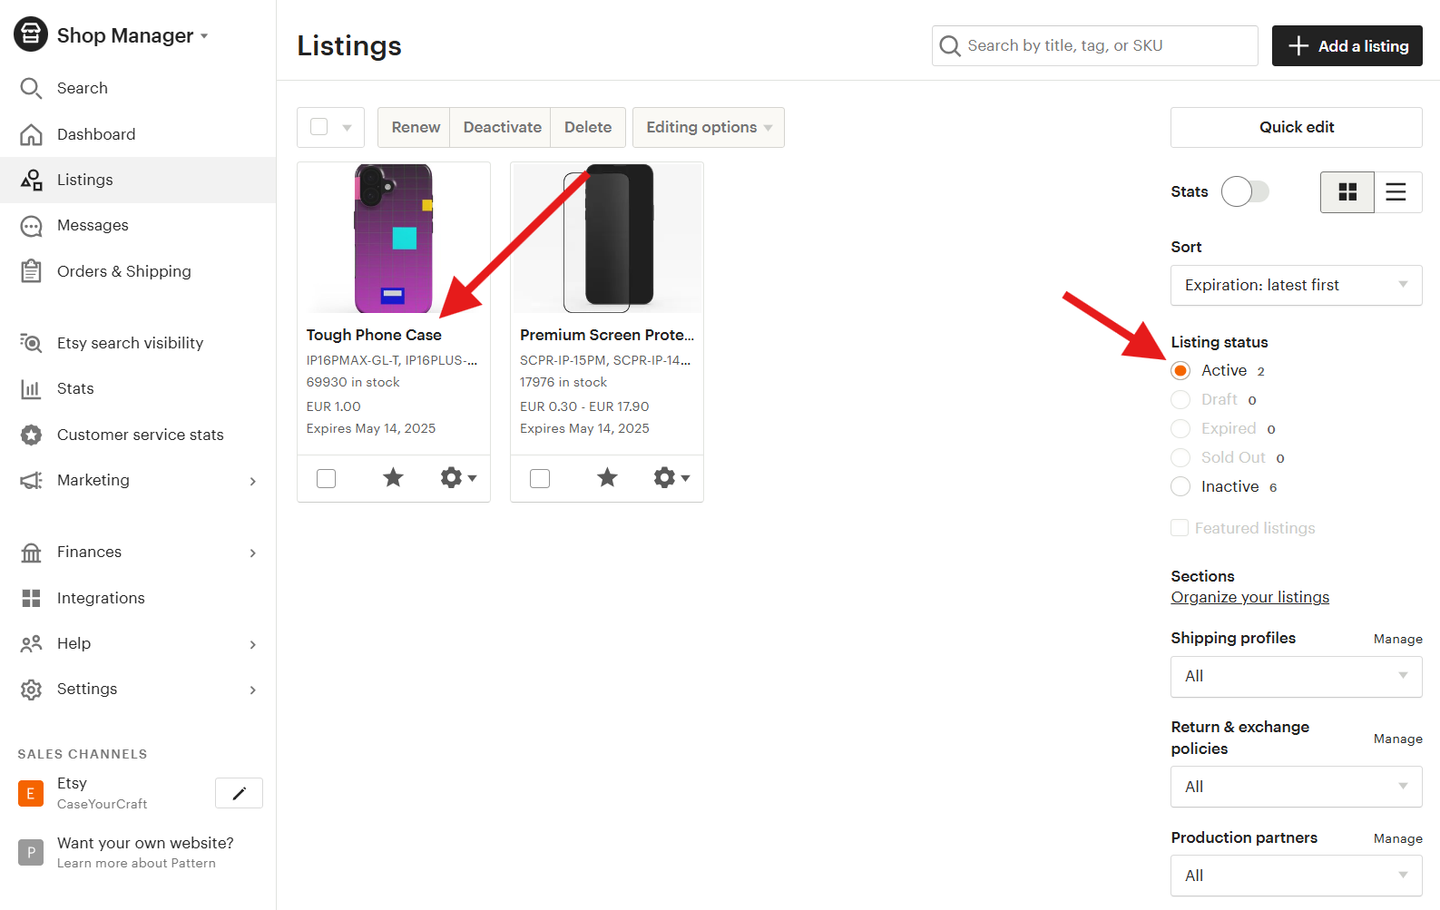The image size is (1440, 910).
Task: Open Messages from sidebar
Action: [x=92, y=225]
